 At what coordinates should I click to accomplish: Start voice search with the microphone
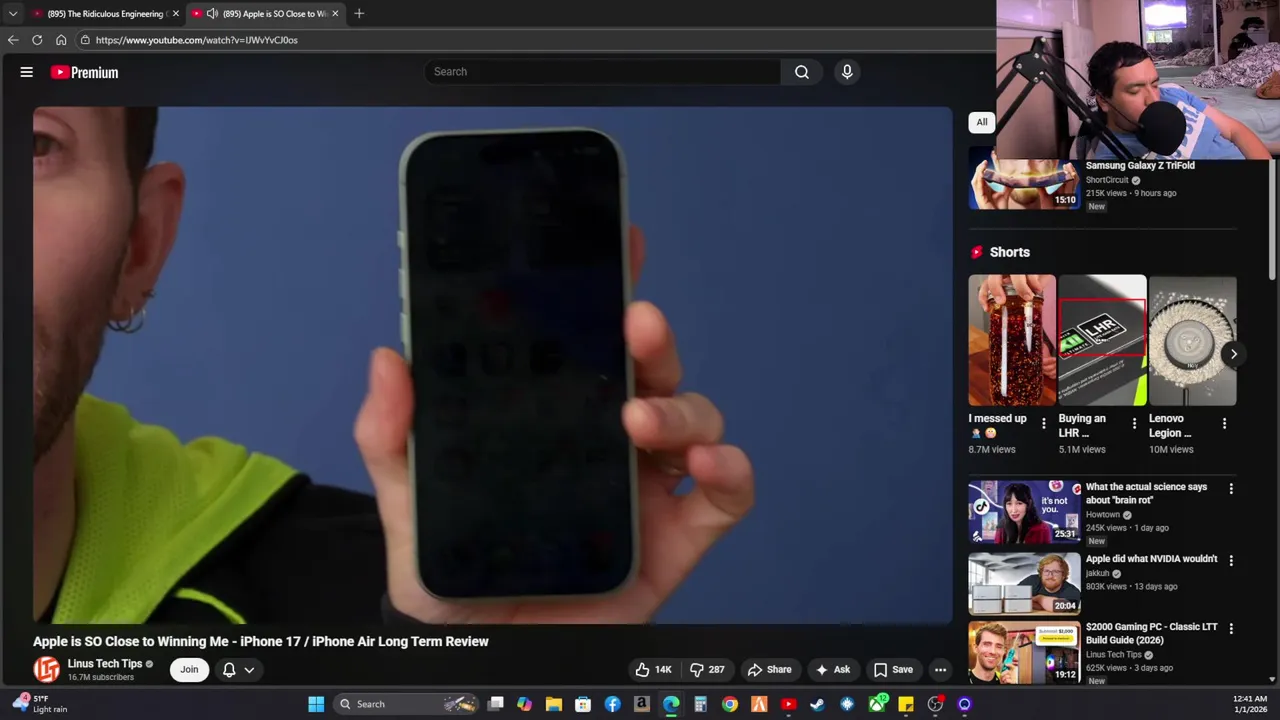coord(847,72)
